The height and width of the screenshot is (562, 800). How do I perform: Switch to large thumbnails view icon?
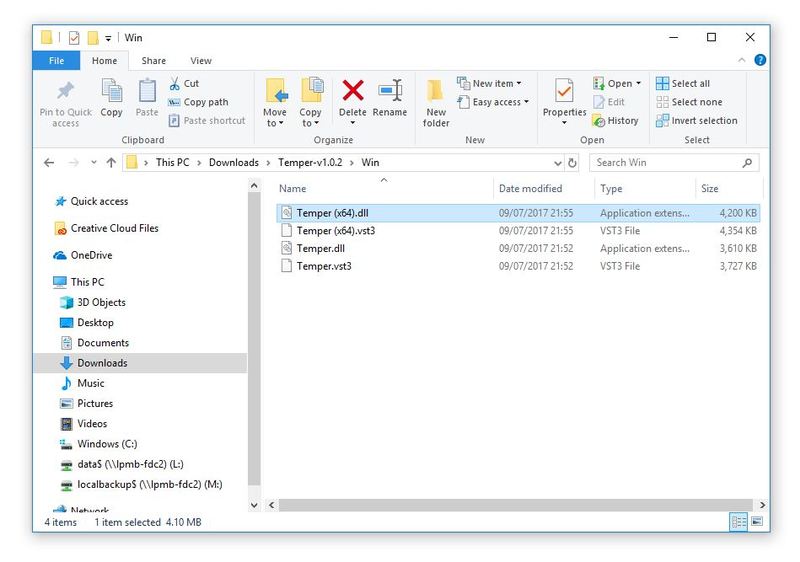pyautogui.click(x=757, y=522)
